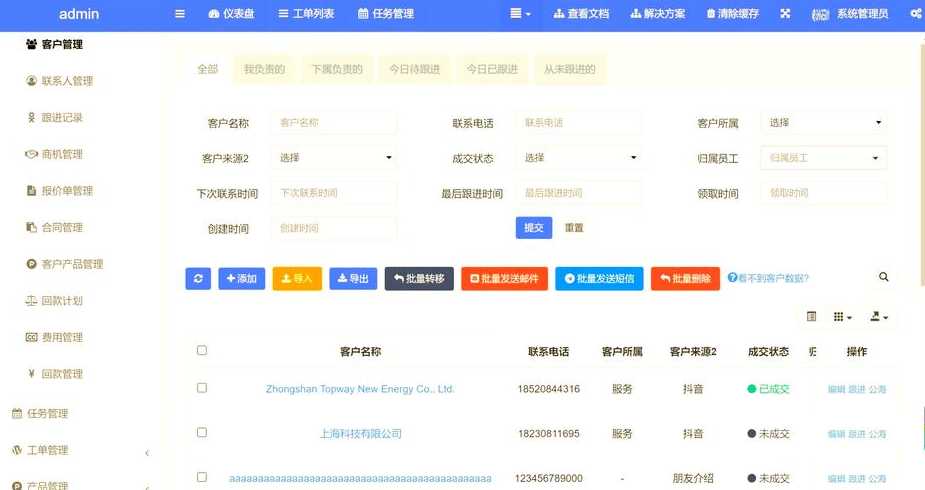Expand the 工单管理 sidebar chevron

point(147,453)
